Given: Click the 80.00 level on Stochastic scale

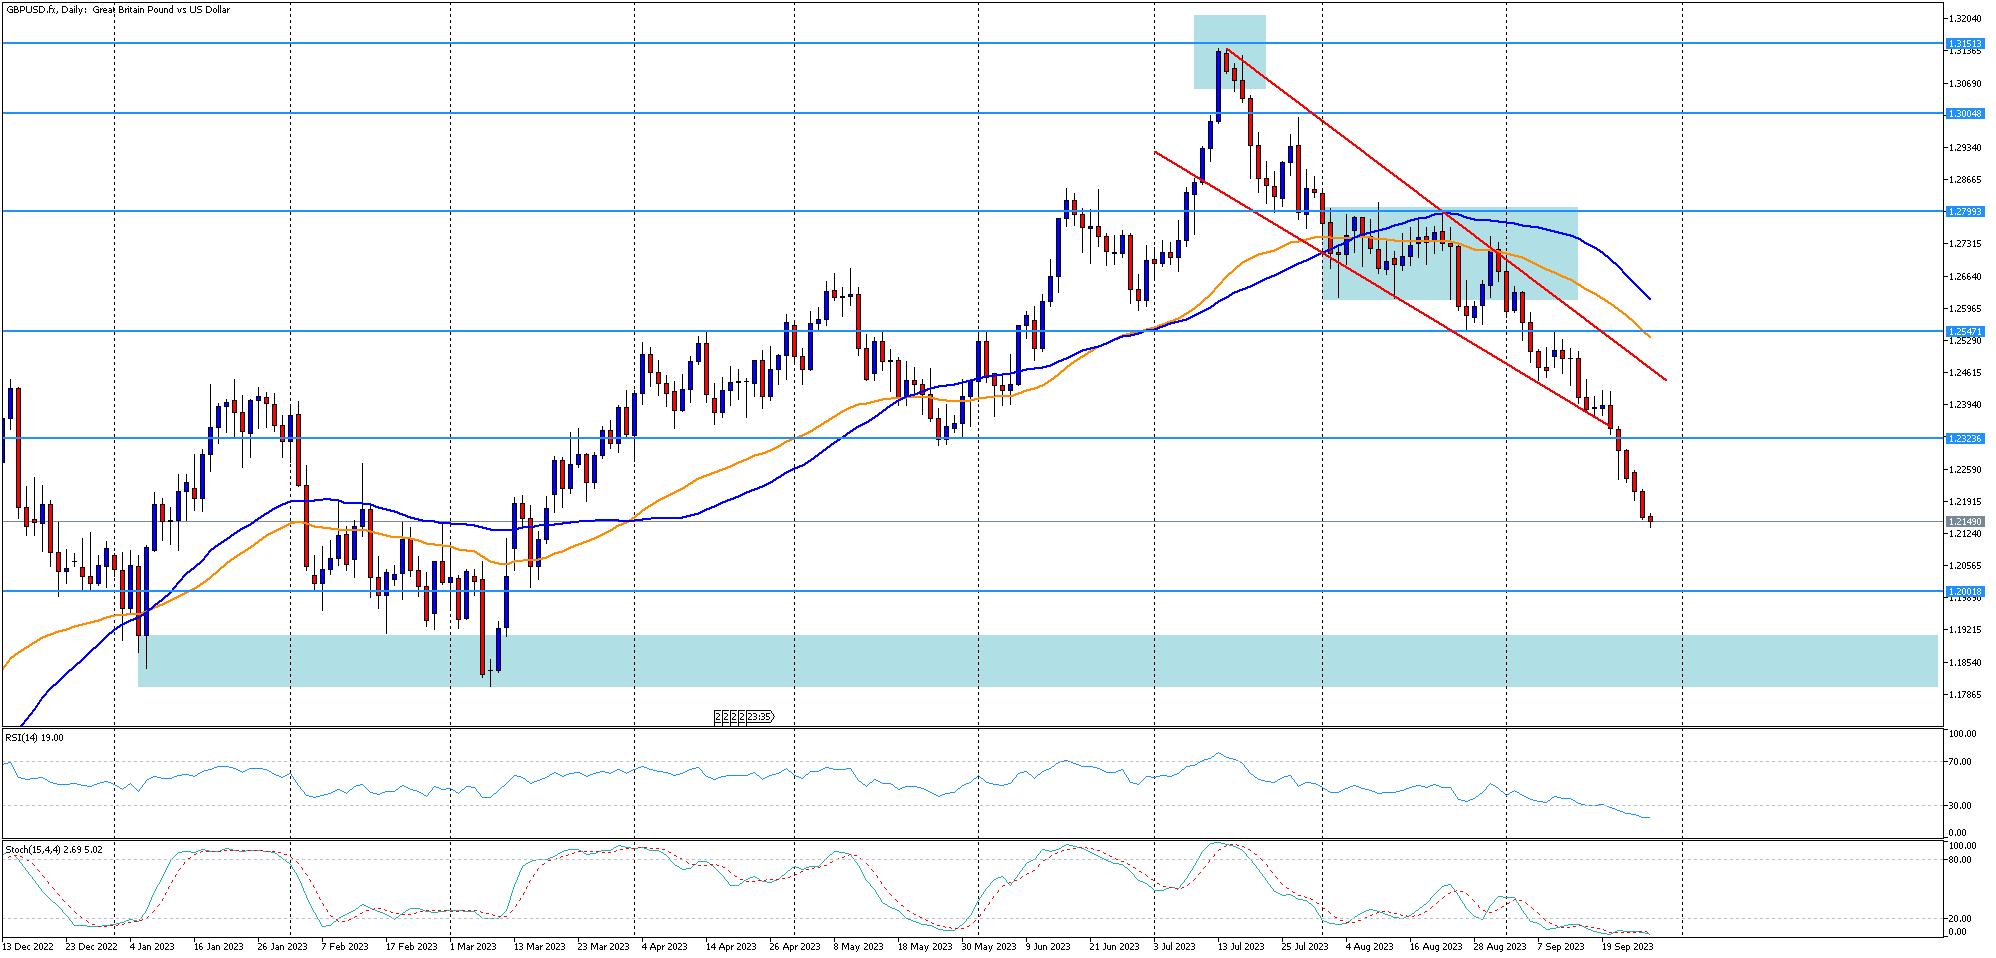Looking at the screenshot, I should point(1961,860).
